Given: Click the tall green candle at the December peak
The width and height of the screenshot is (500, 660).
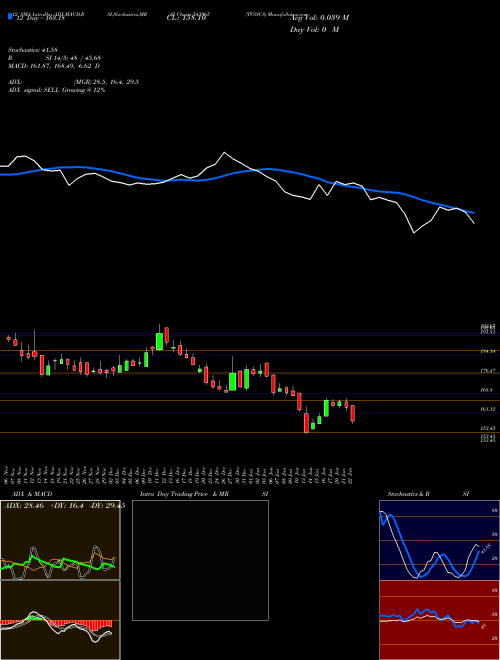Looking at the screenshot, I should [160, 340].
